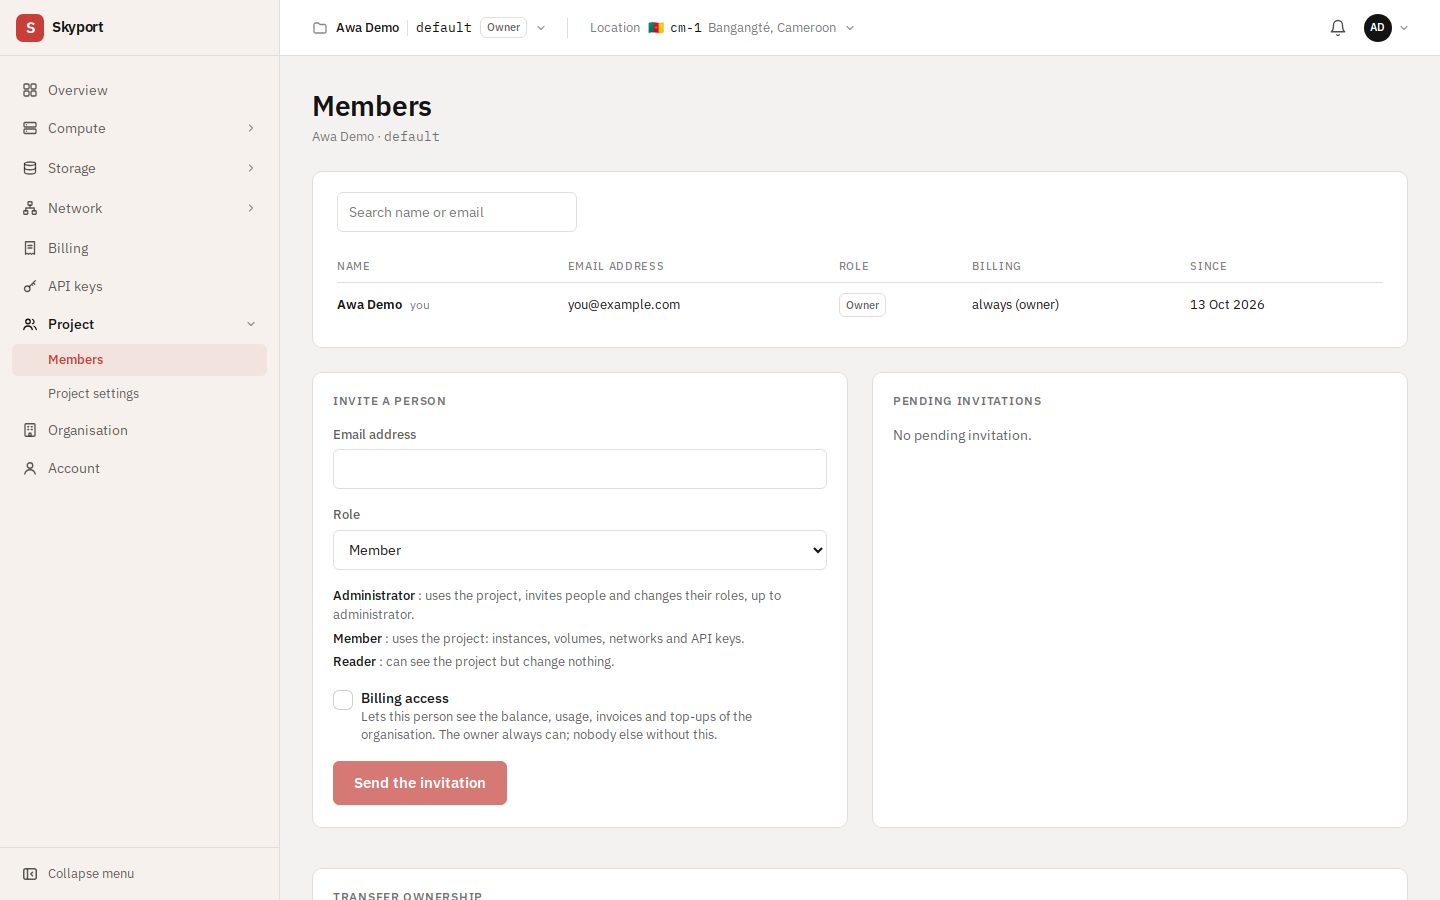The width and height of the screenshot is (1440, 900).
Task: Expand the Storage submenu chevron
Action: (251, 168)
